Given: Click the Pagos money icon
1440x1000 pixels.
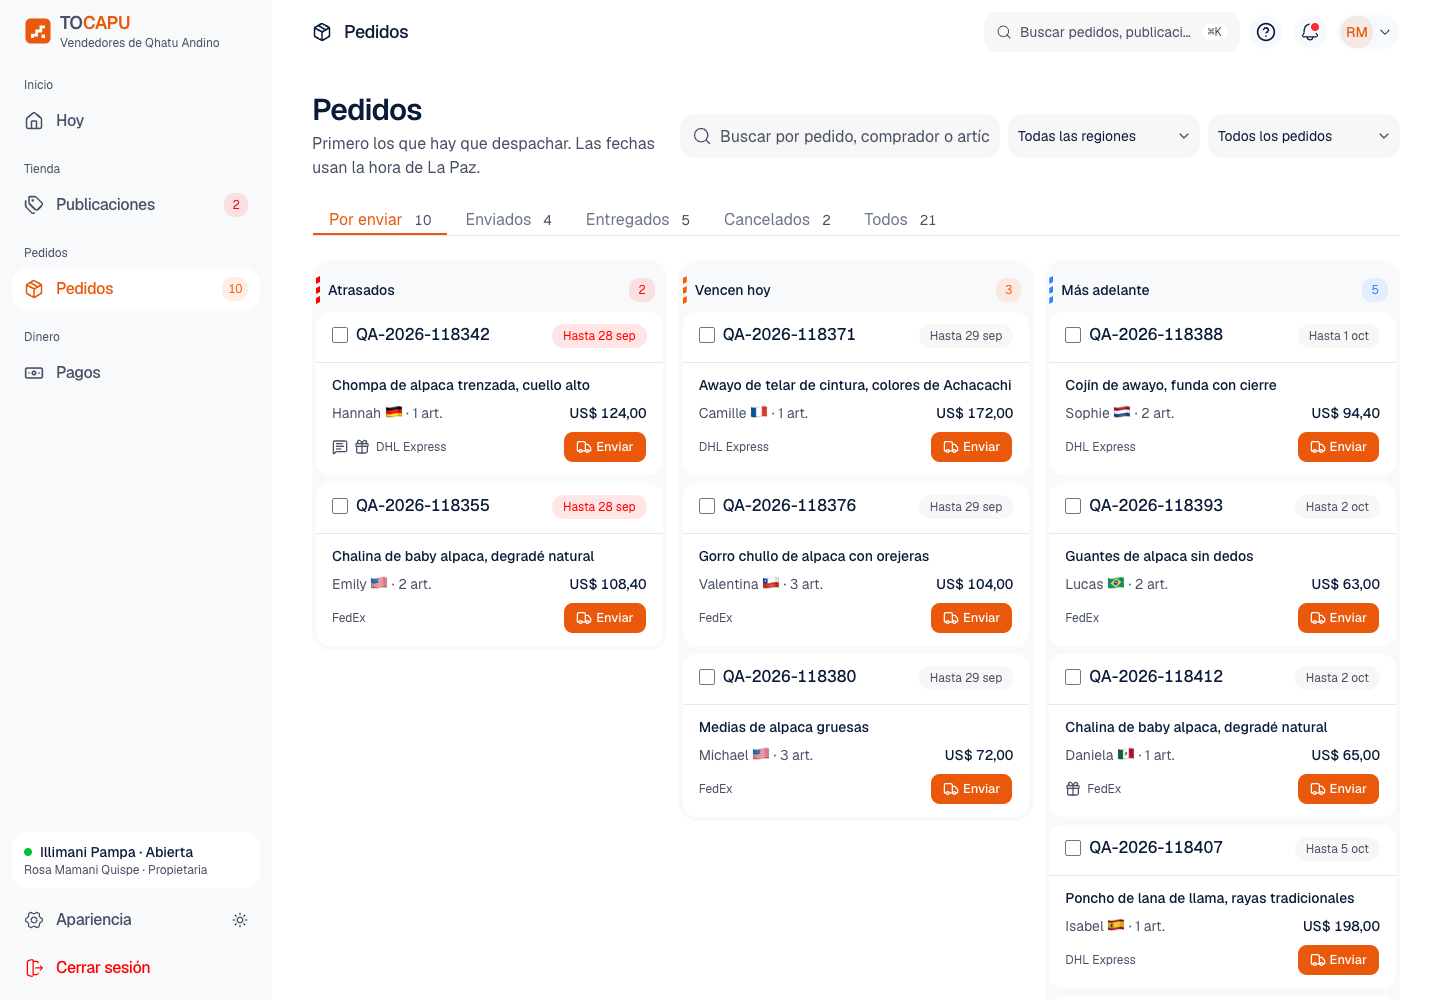Looking at the screenshot, I should (34, 373).
